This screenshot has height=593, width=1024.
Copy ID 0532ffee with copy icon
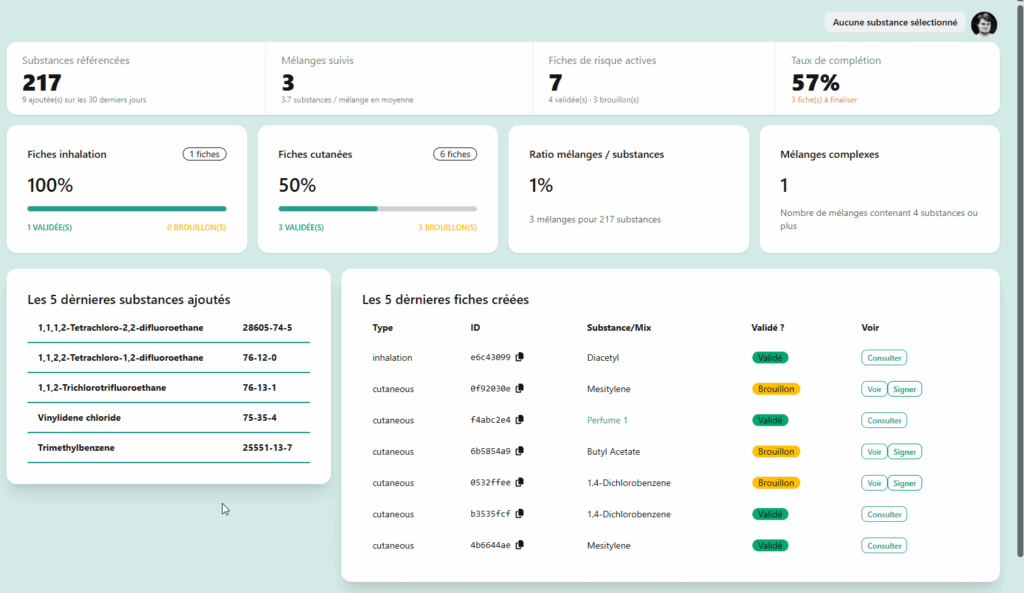(520, 483)
